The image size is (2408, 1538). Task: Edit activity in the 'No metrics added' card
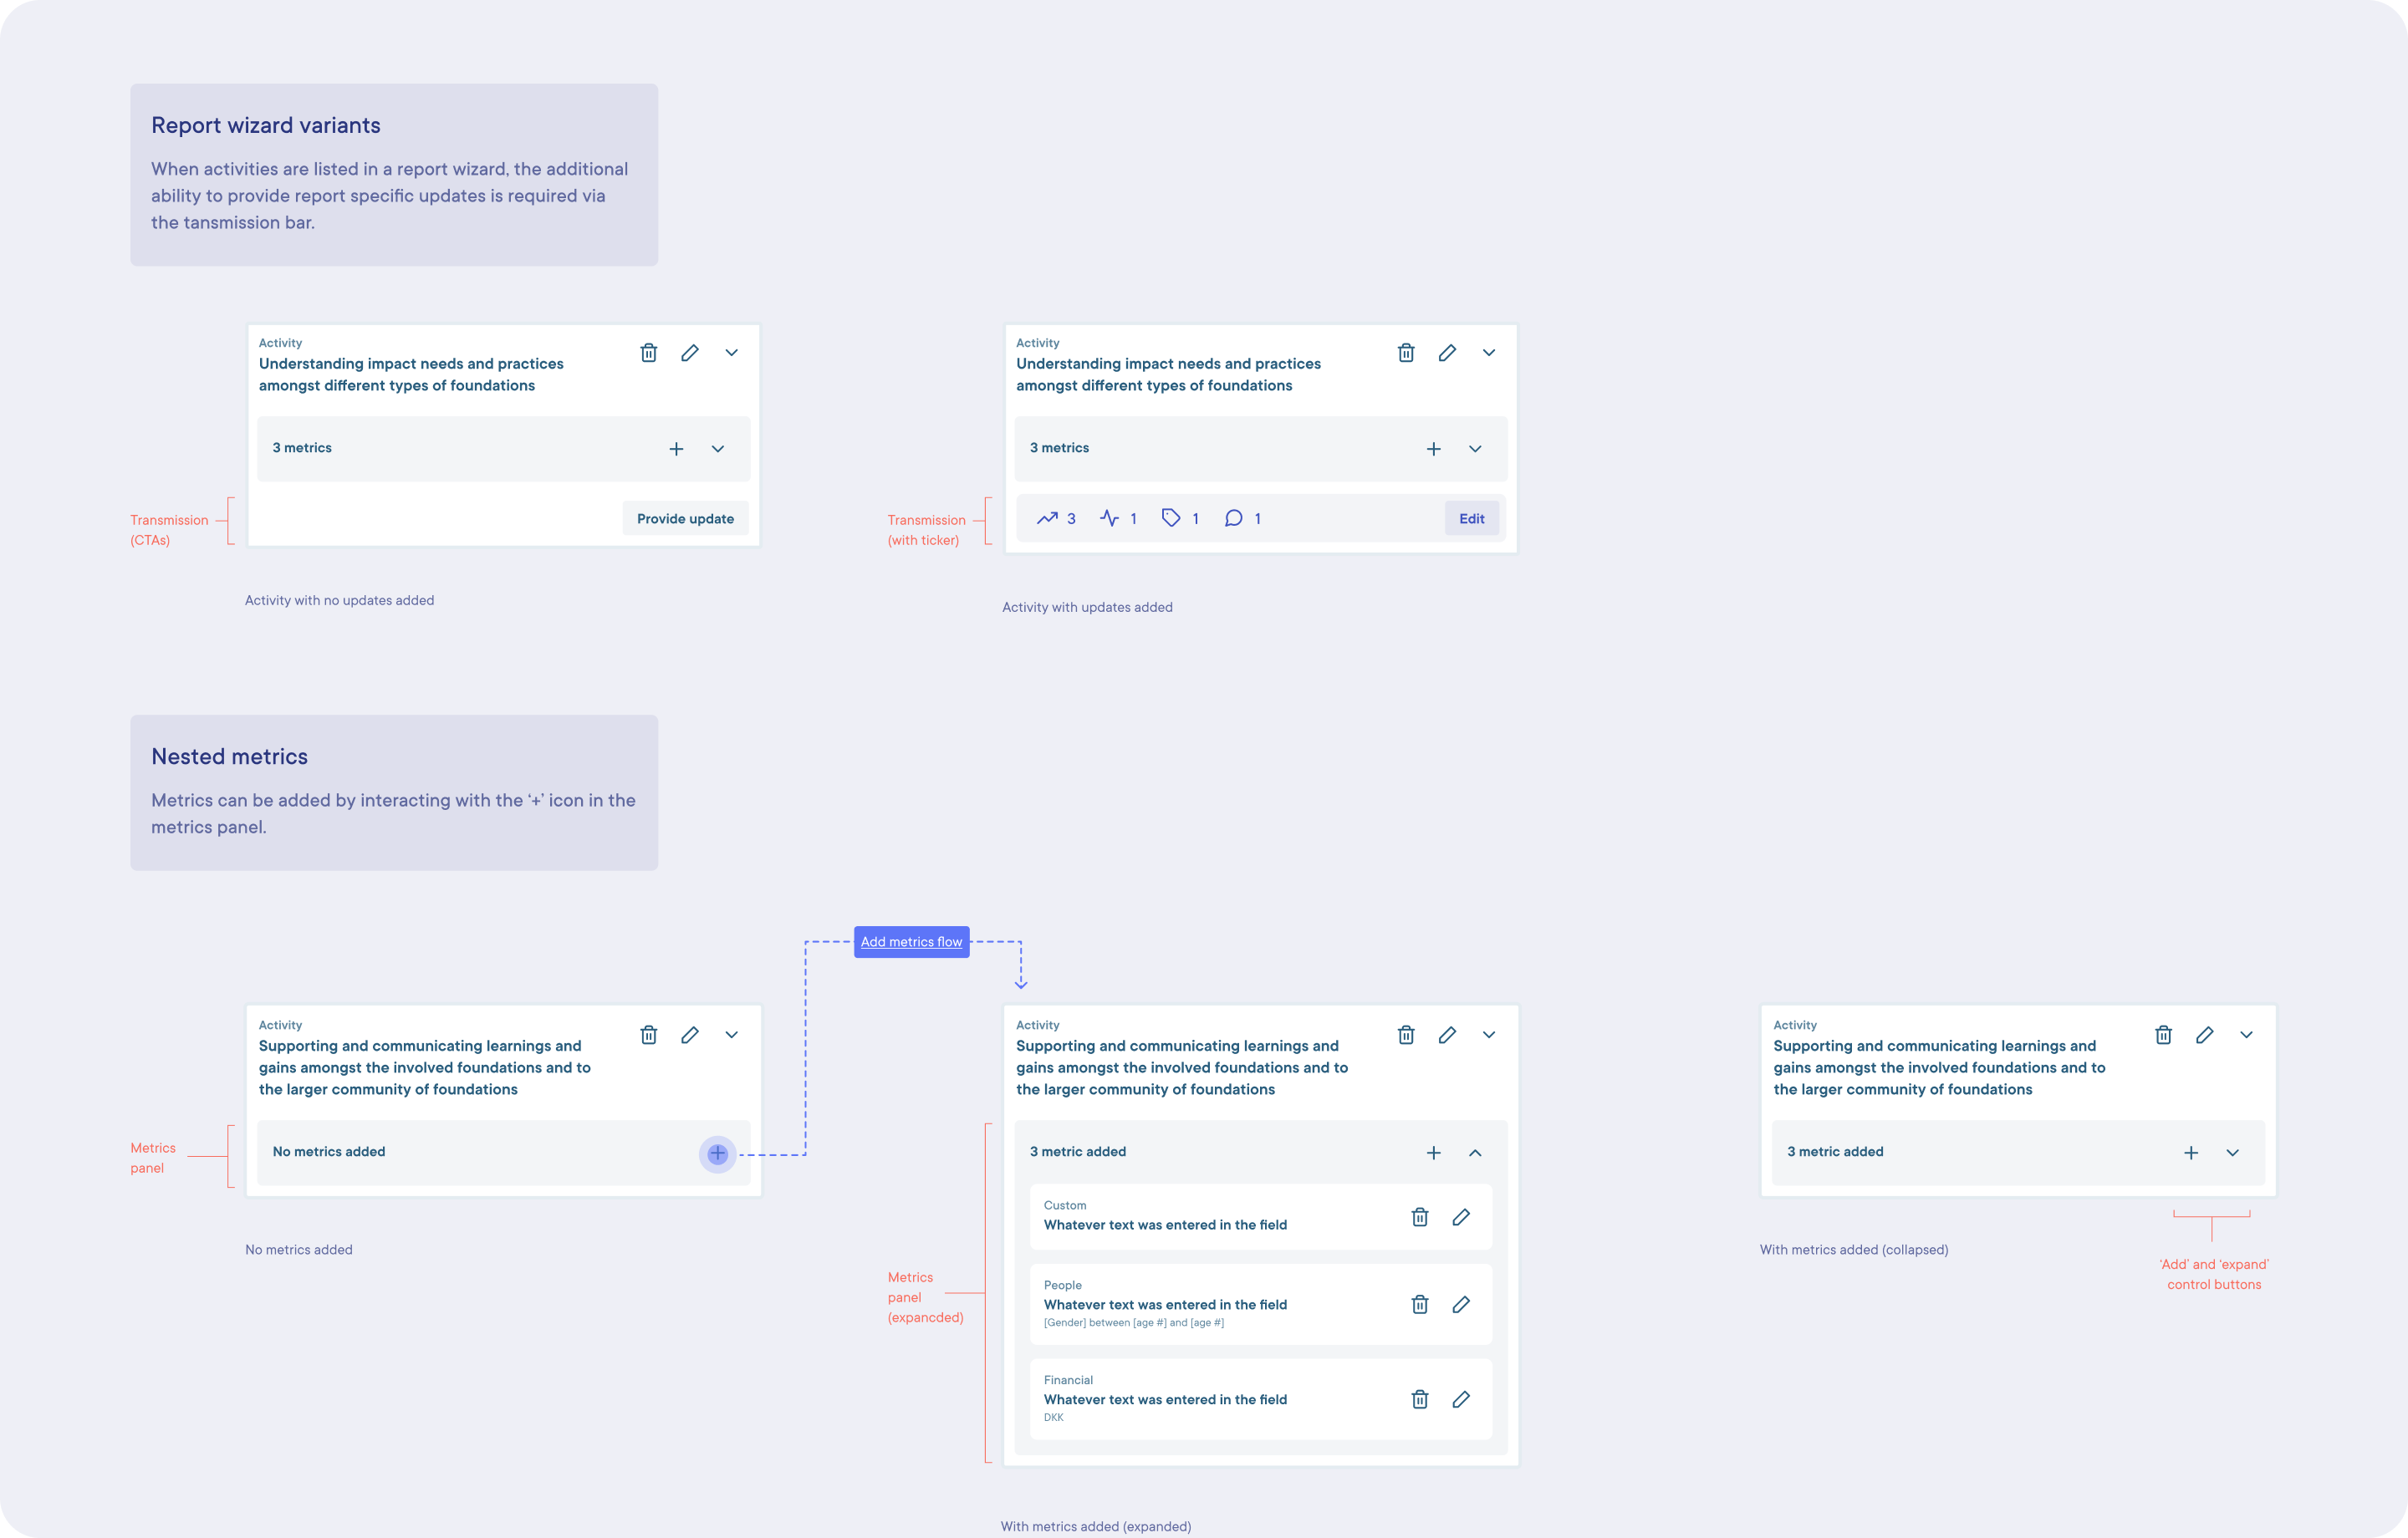coord(690,1035)
